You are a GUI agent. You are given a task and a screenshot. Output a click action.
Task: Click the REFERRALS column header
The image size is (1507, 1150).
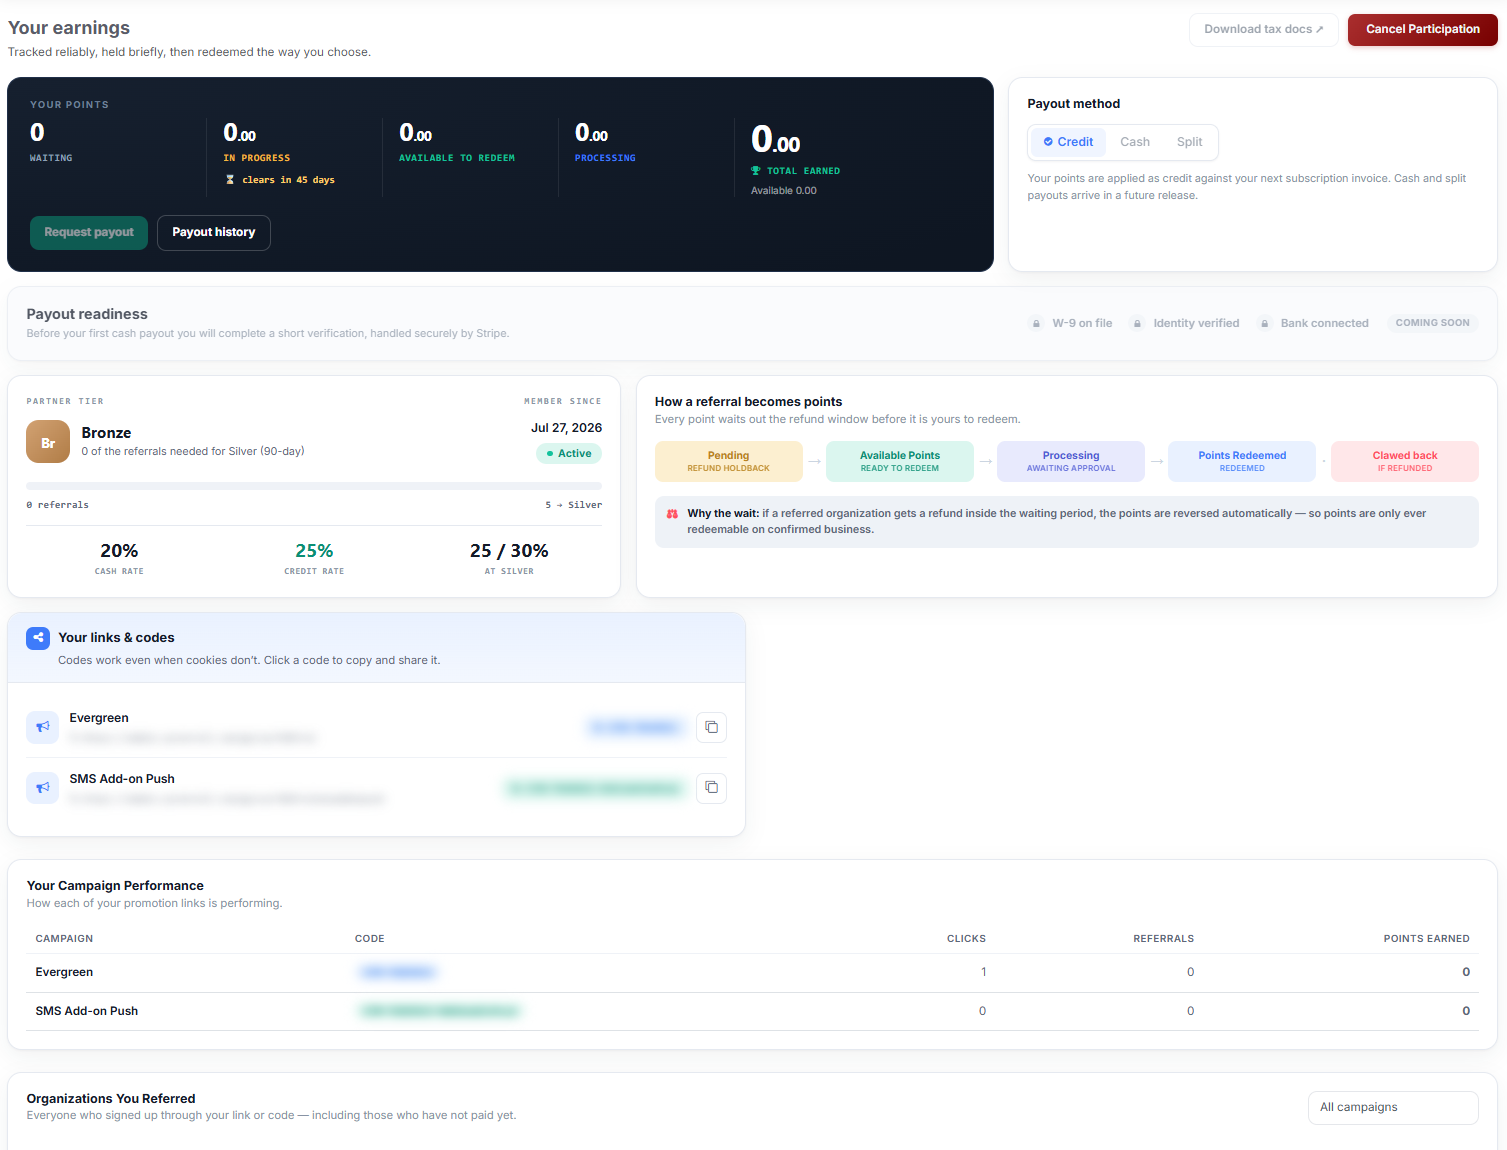pyautogui.click(x=1163, y=939)
